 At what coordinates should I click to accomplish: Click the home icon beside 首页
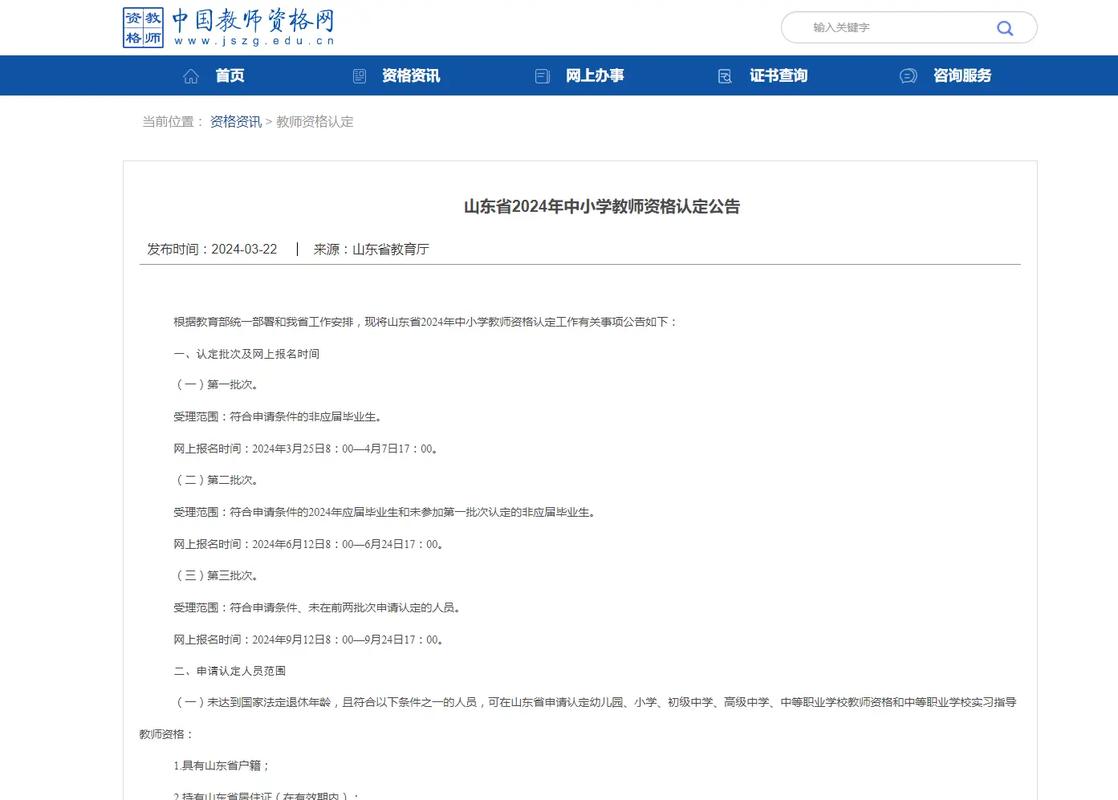(190, 76)
